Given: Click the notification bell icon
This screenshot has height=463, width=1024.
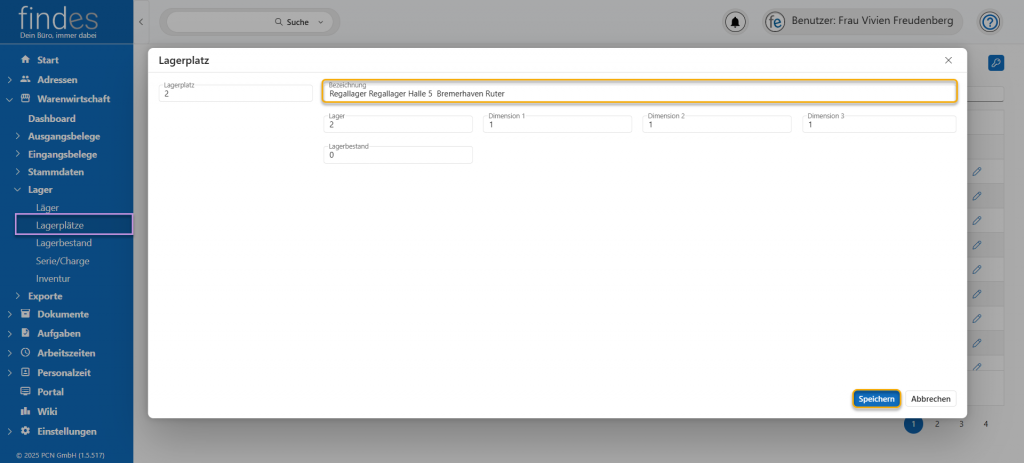Looking at the screenshot, I should (x=737, y=22).
